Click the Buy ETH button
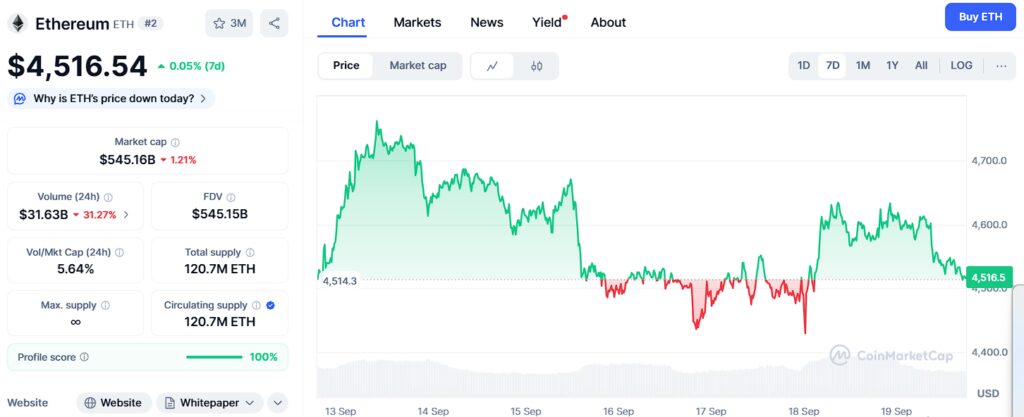This screenshot has width=1024, height=417. pos(980,17)
